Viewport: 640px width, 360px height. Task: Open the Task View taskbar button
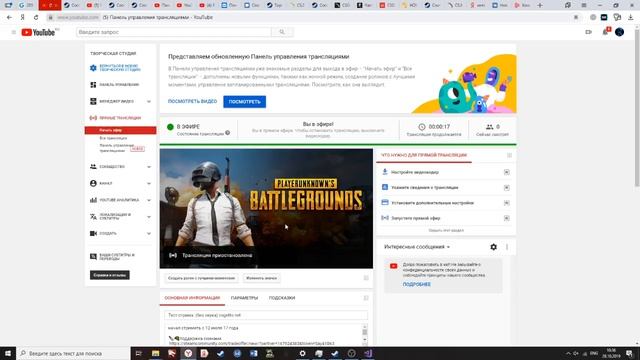click(x=138, y=353)
